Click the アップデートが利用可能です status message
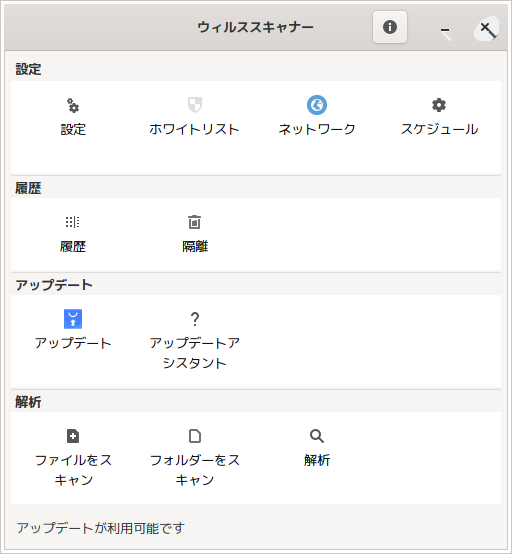The height and width of the screenshot is (554, 512). 101,528
